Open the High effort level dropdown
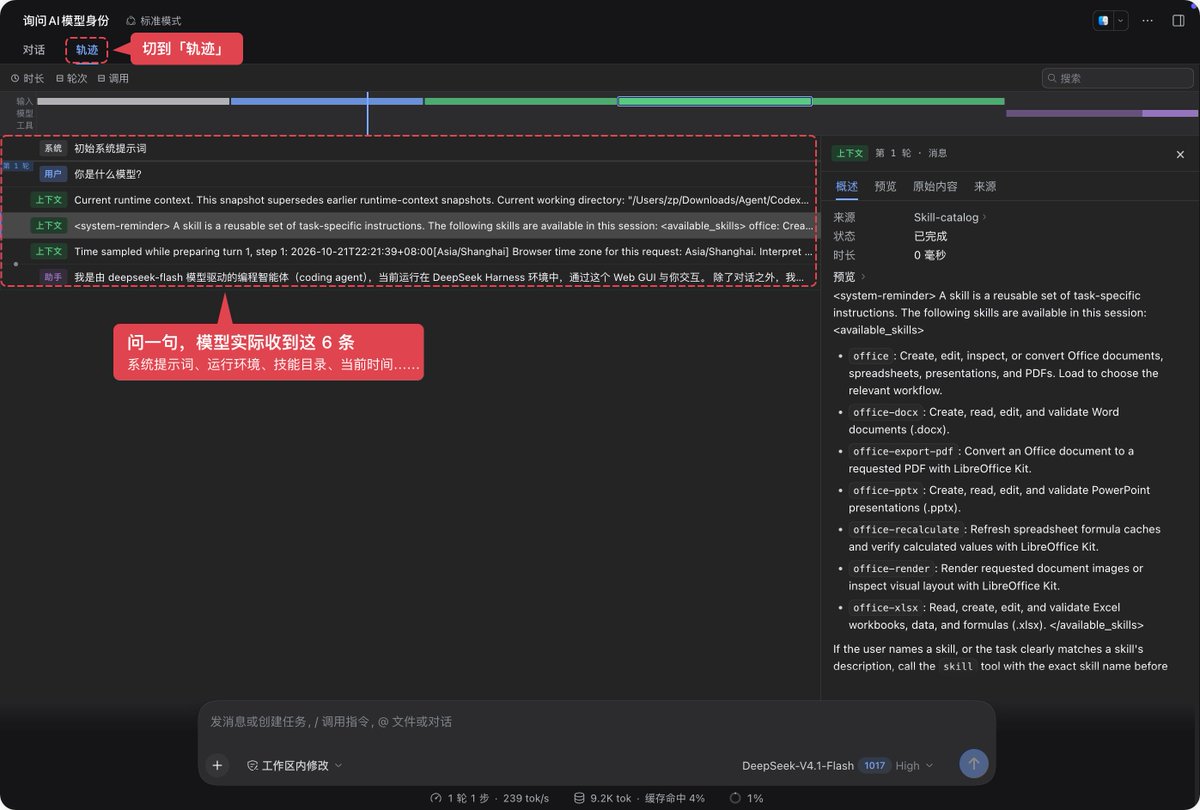This screenshot has height=810, width=1200. (x=914, y=766)
